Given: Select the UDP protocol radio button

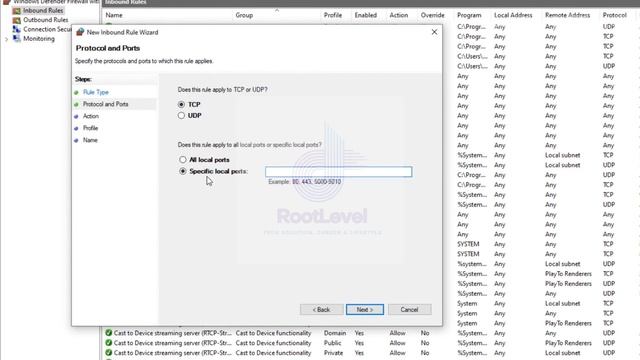Looking at the screenshot, I should [181, 116].
